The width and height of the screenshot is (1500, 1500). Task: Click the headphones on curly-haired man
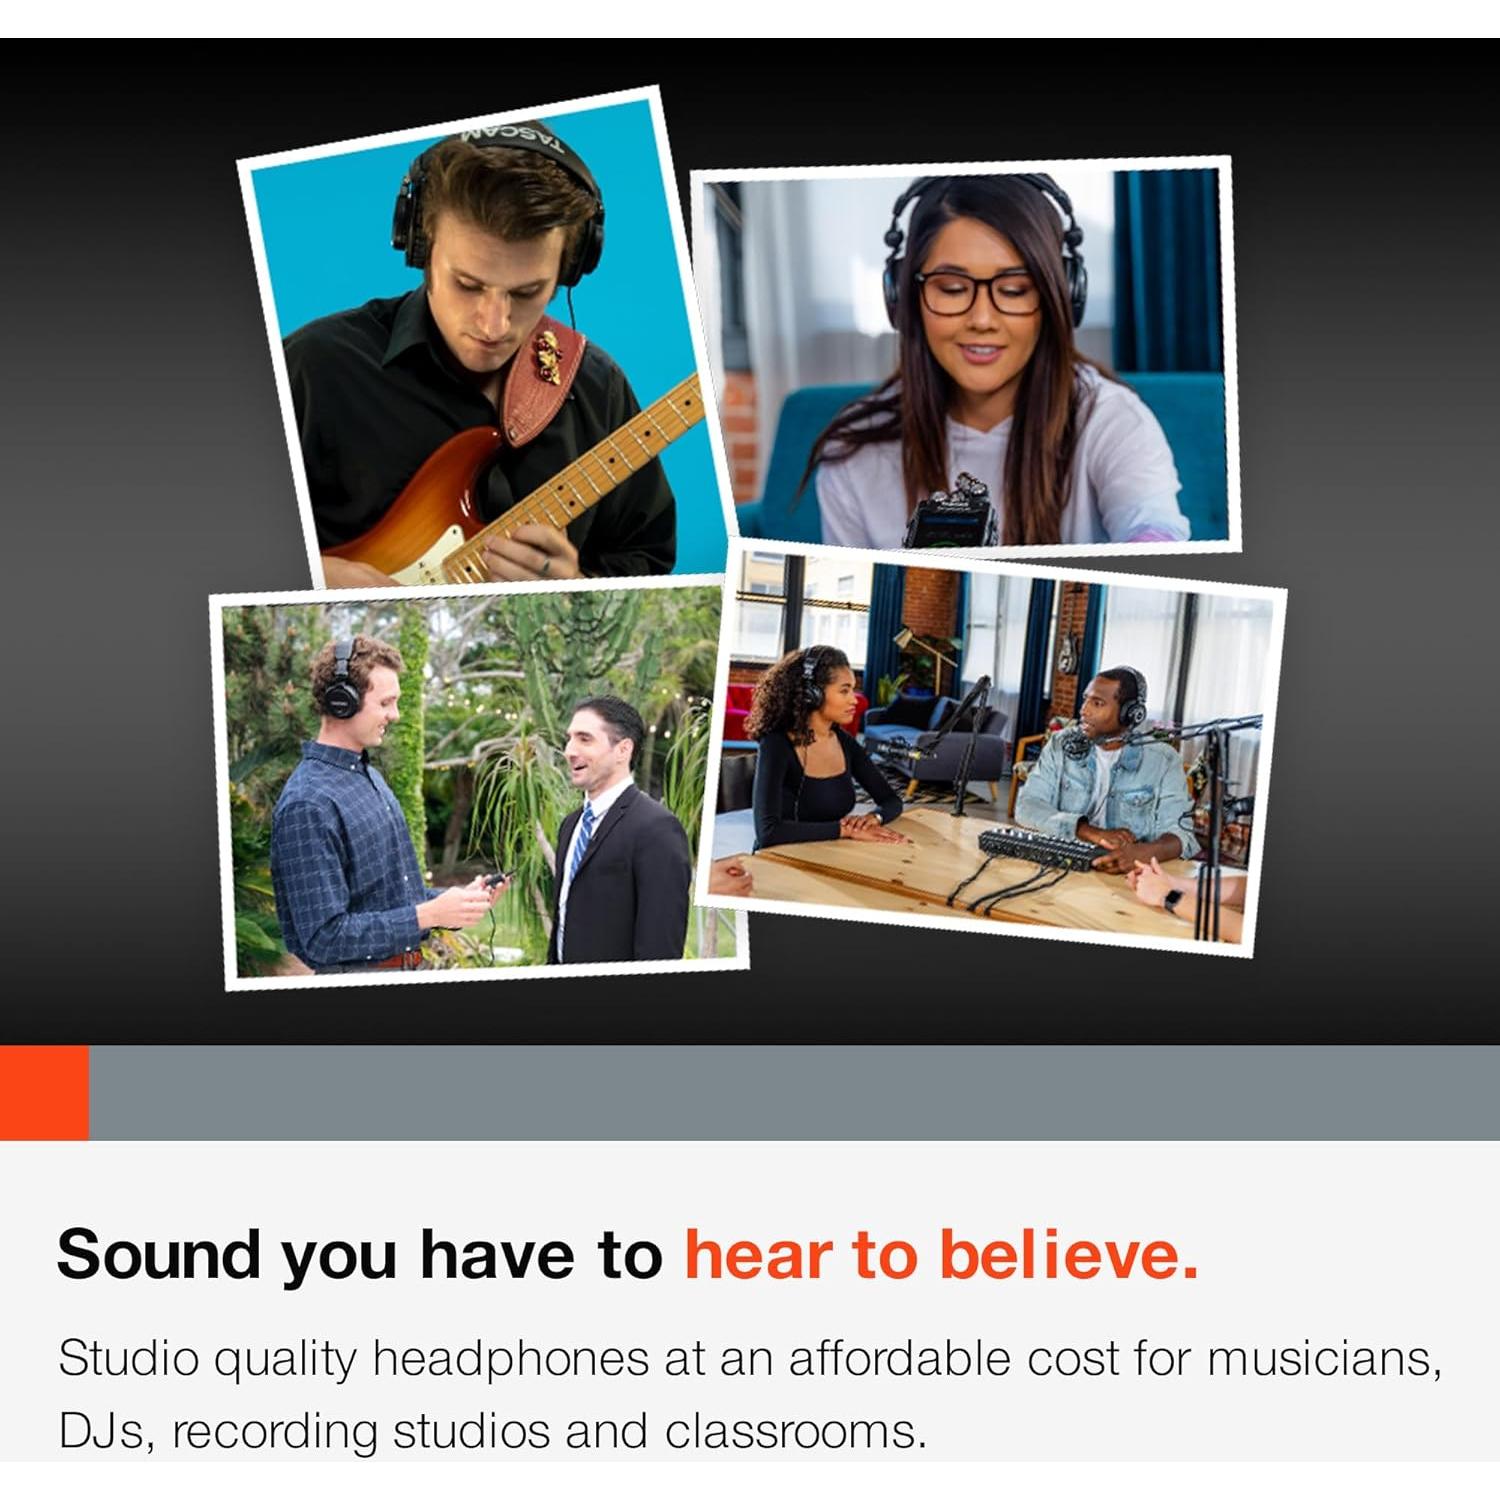click(340, 680)
